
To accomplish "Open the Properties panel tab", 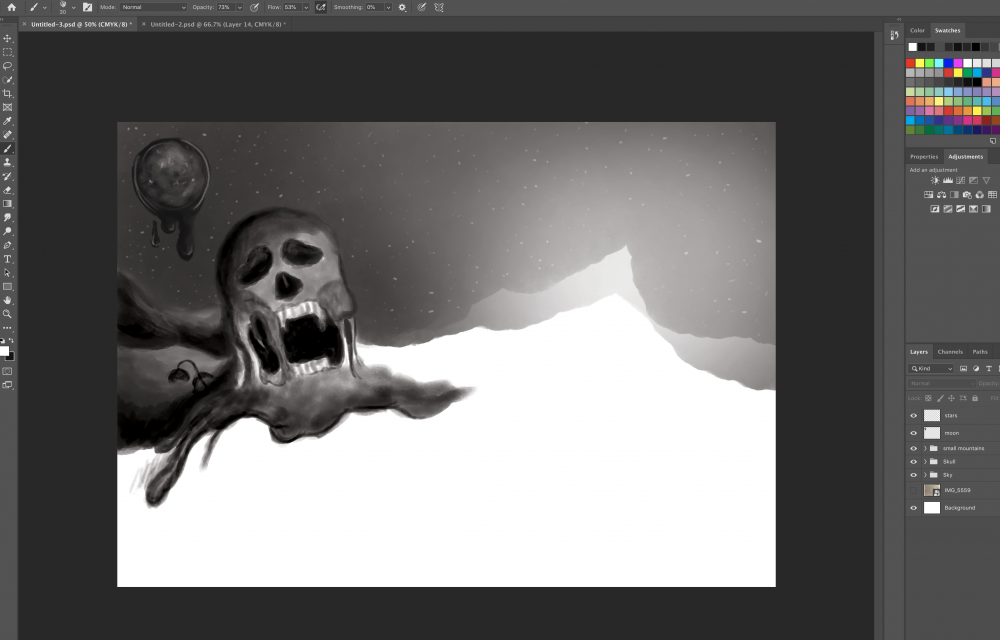I will (x=924, y=156).
